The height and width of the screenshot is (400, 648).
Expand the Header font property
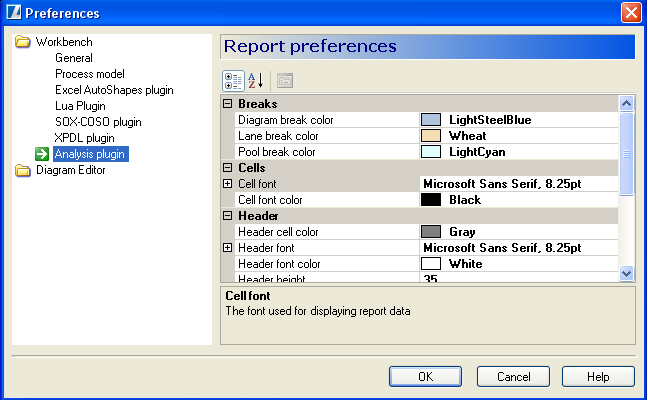click(227, 248)
